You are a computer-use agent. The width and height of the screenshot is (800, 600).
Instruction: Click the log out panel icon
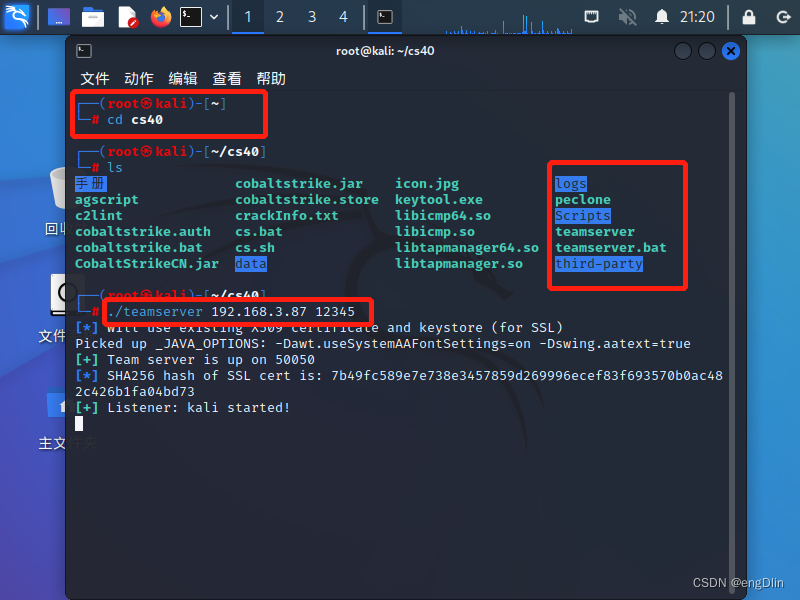[783, 17]
